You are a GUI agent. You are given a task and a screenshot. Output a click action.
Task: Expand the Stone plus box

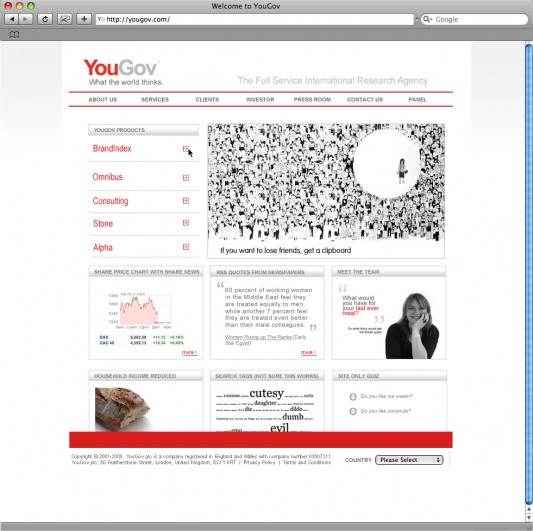186,223
